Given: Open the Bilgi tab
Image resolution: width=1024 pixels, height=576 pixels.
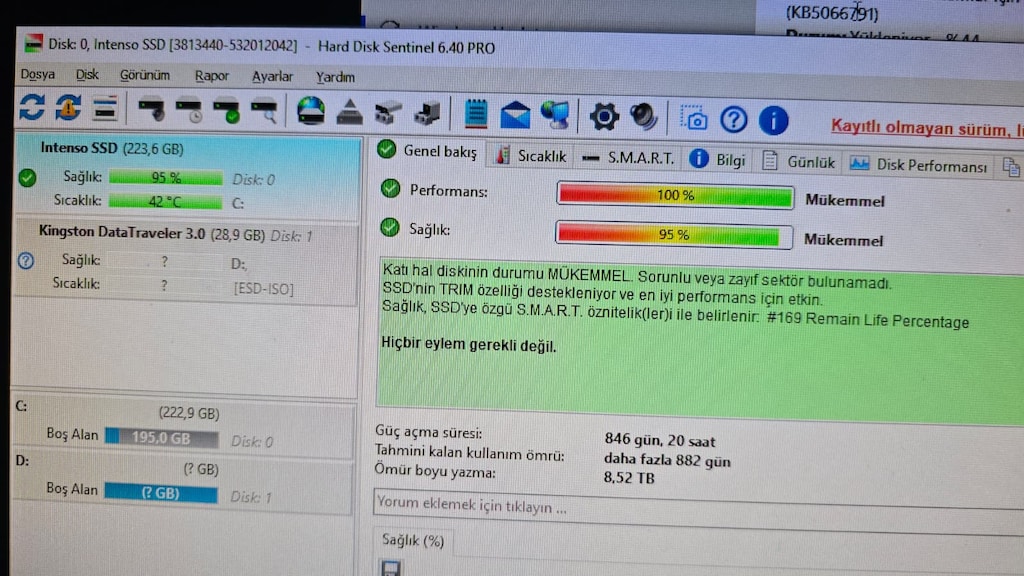Looking at the screenshot, I should click(717, 160).
